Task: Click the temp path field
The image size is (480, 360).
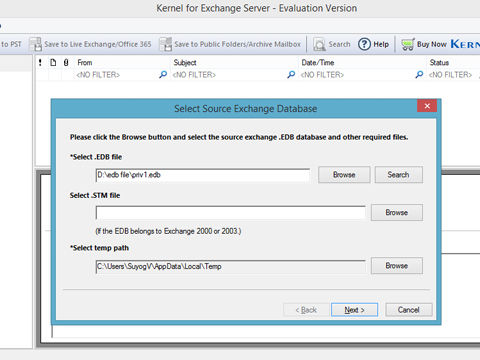Action: tap(231, 267)
